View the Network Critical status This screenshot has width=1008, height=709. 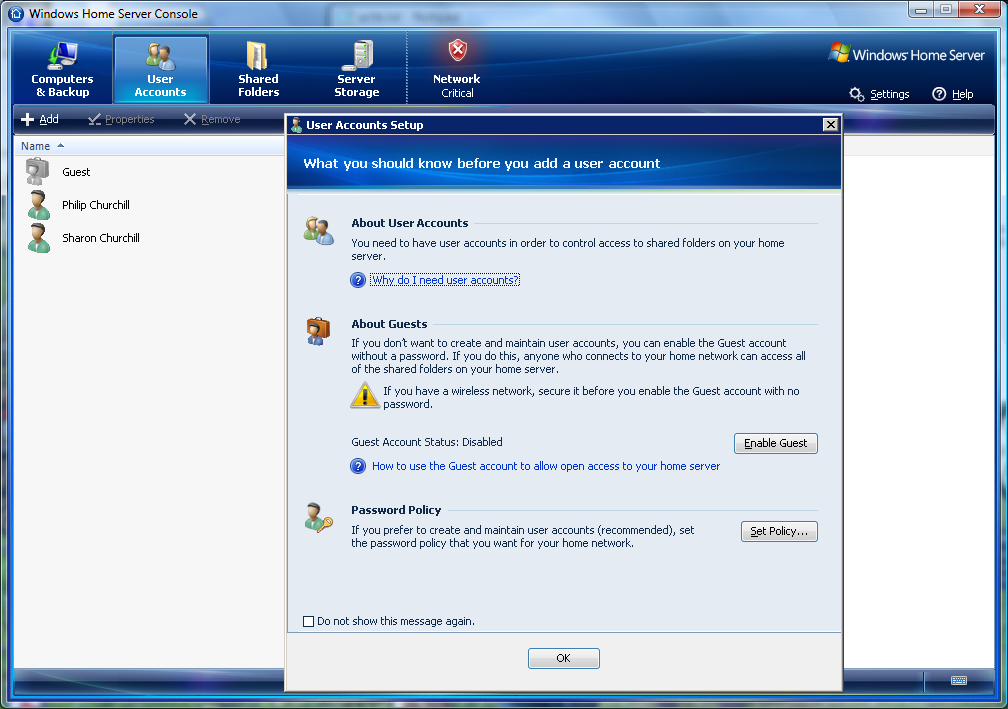coord(457,69)
